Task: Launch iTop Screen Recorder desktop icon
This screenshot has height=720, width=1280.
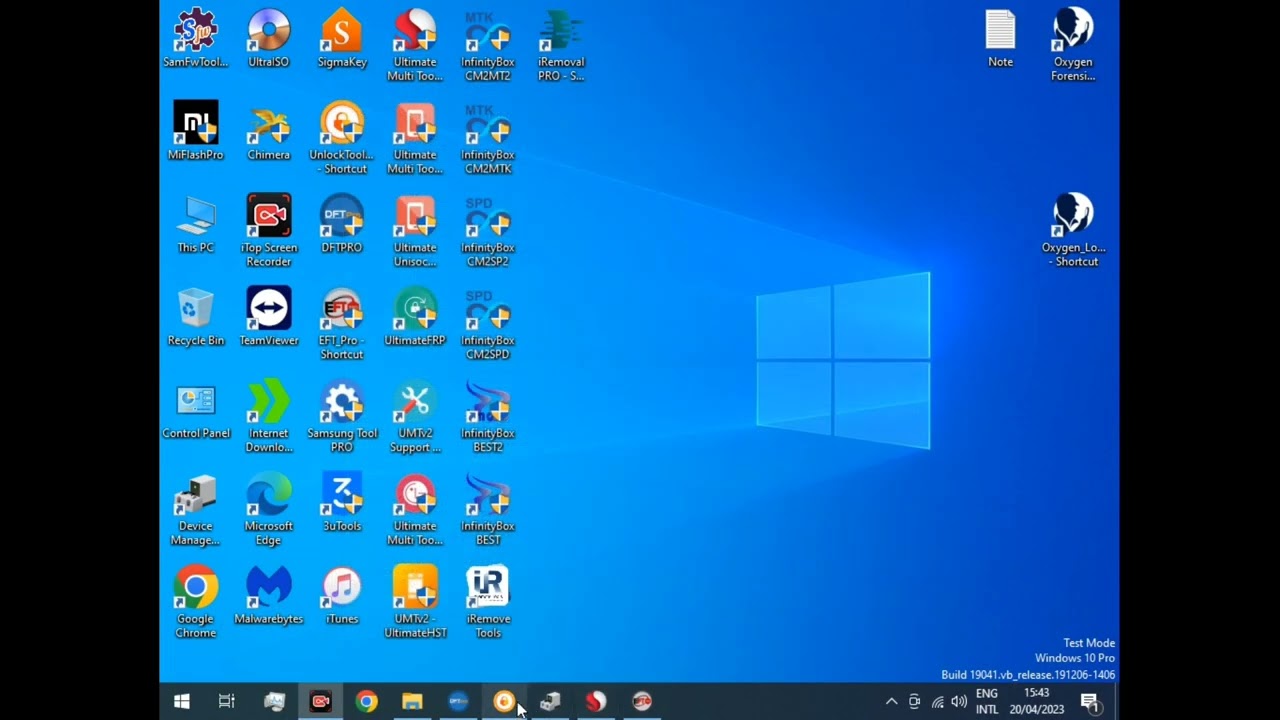Action: 268,231
